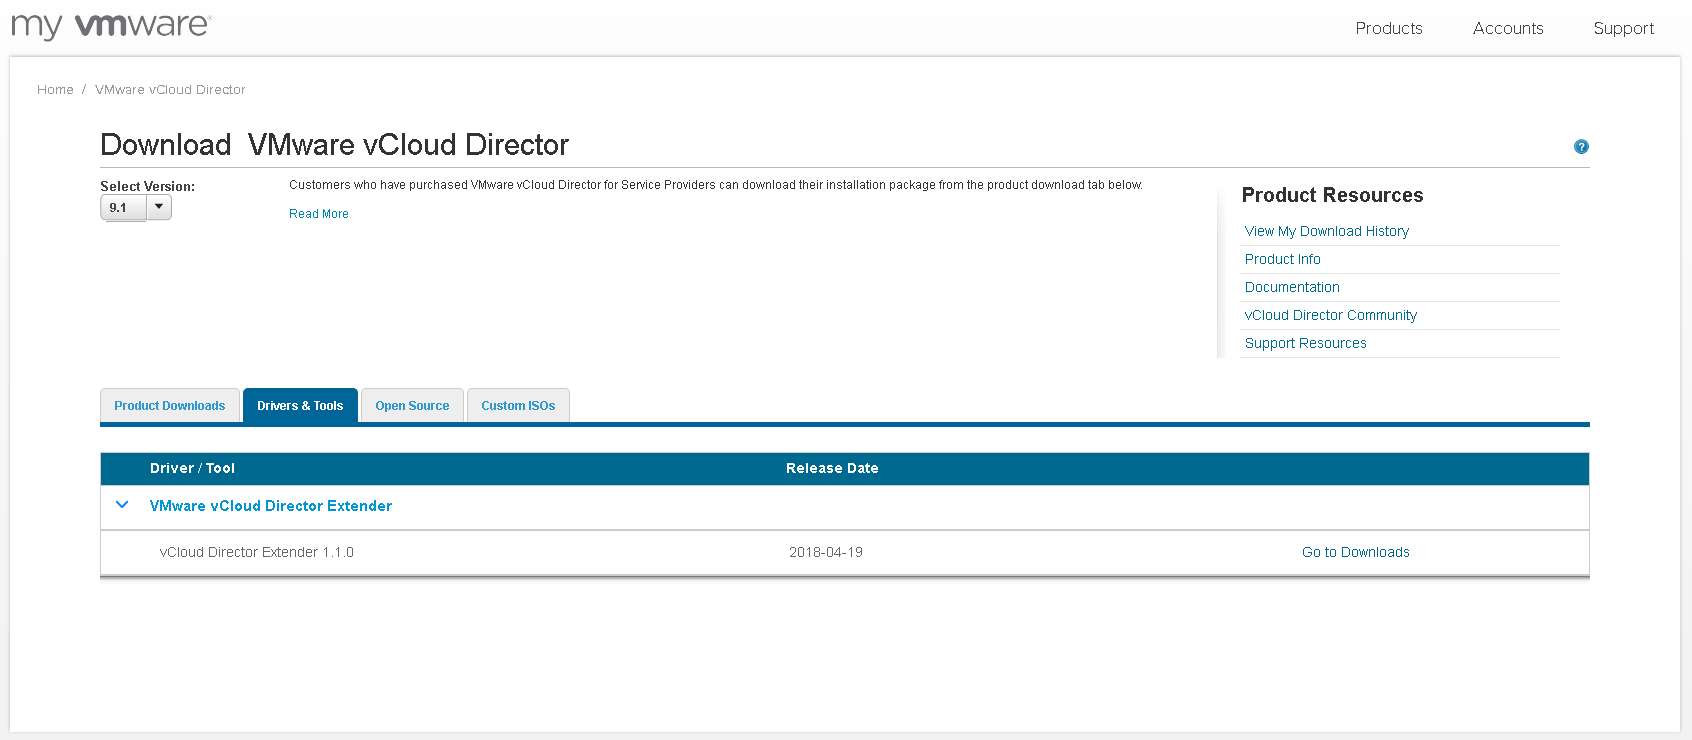
Task: Click the Download VMware vCloud Director heading
Action: (x=334, y=145)
